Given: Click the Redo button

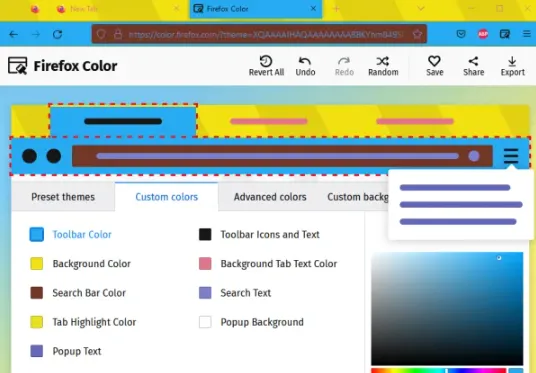Looking at the screenshot, I should 344,66.
